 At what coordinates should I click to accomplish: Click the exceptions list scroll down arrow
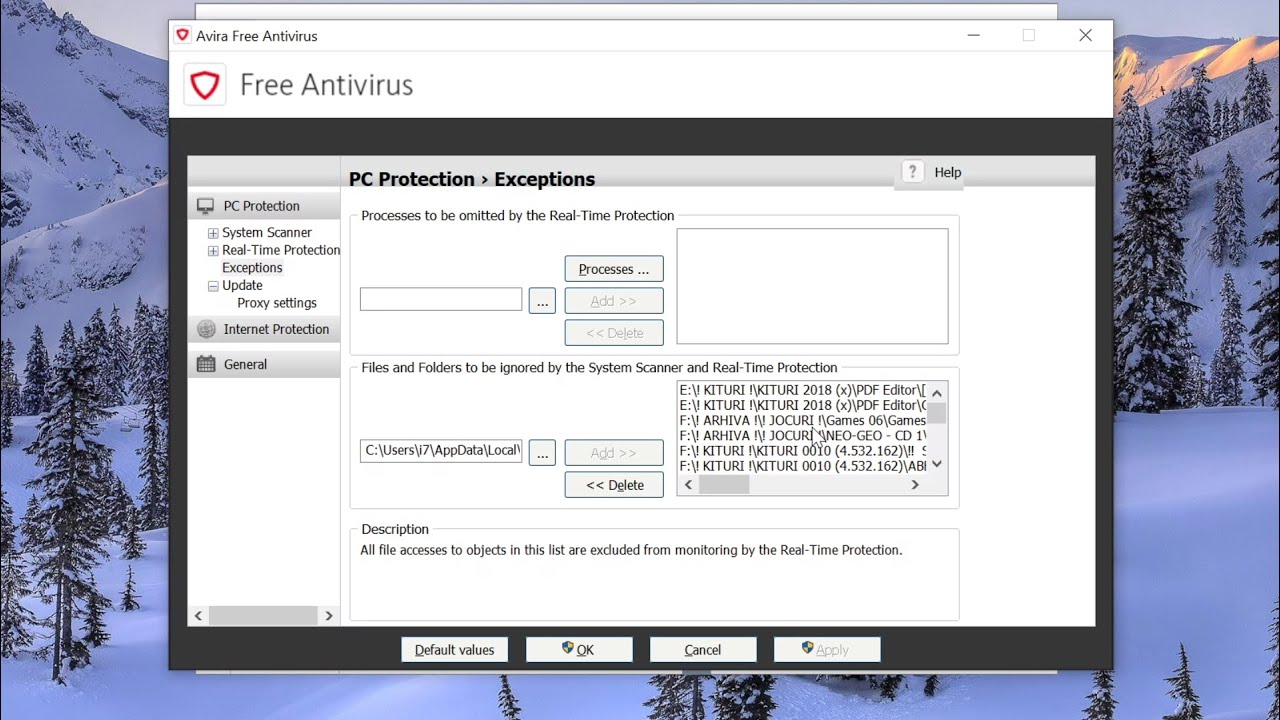(x=937, y=464)
